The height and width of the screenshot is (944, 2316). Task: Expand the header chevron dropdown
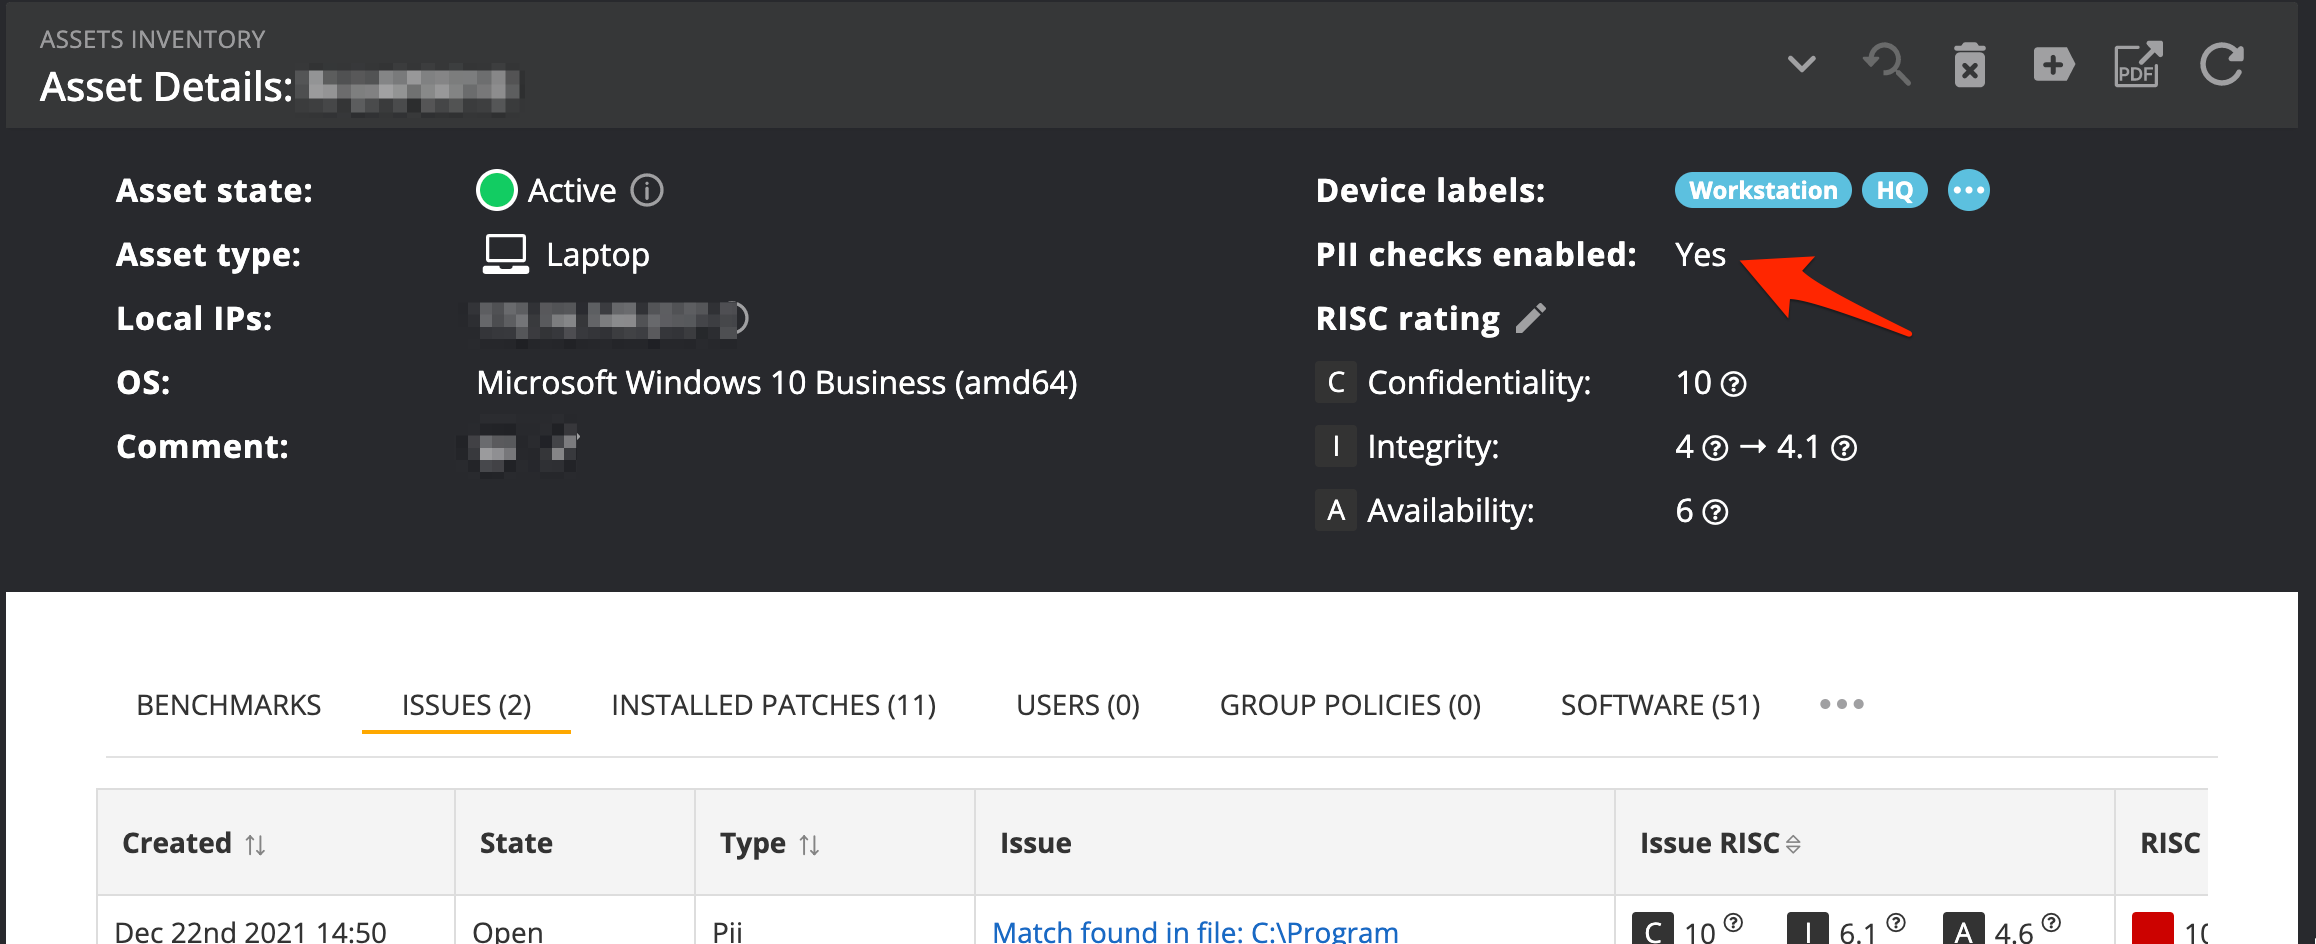[1801, 65]
